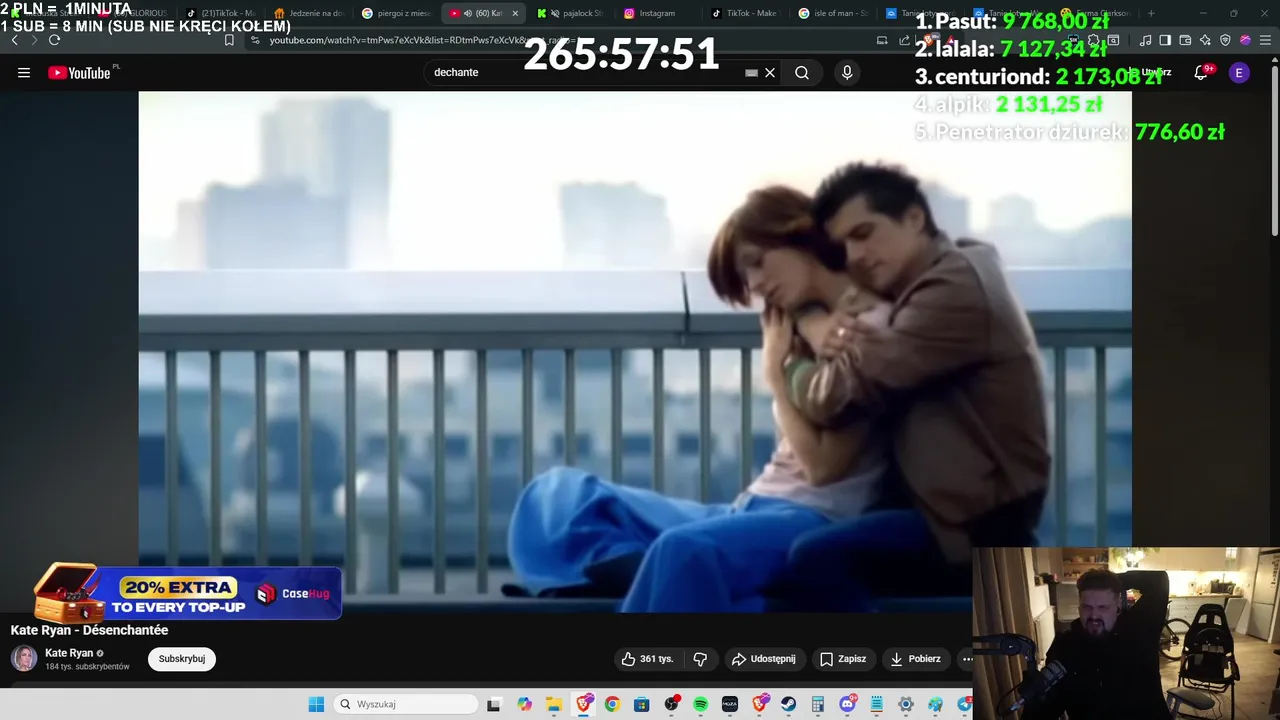This screenshot has height=720, width=1280.
Task: View site settings icon beside URL
Action: click(x=256, y=40)
